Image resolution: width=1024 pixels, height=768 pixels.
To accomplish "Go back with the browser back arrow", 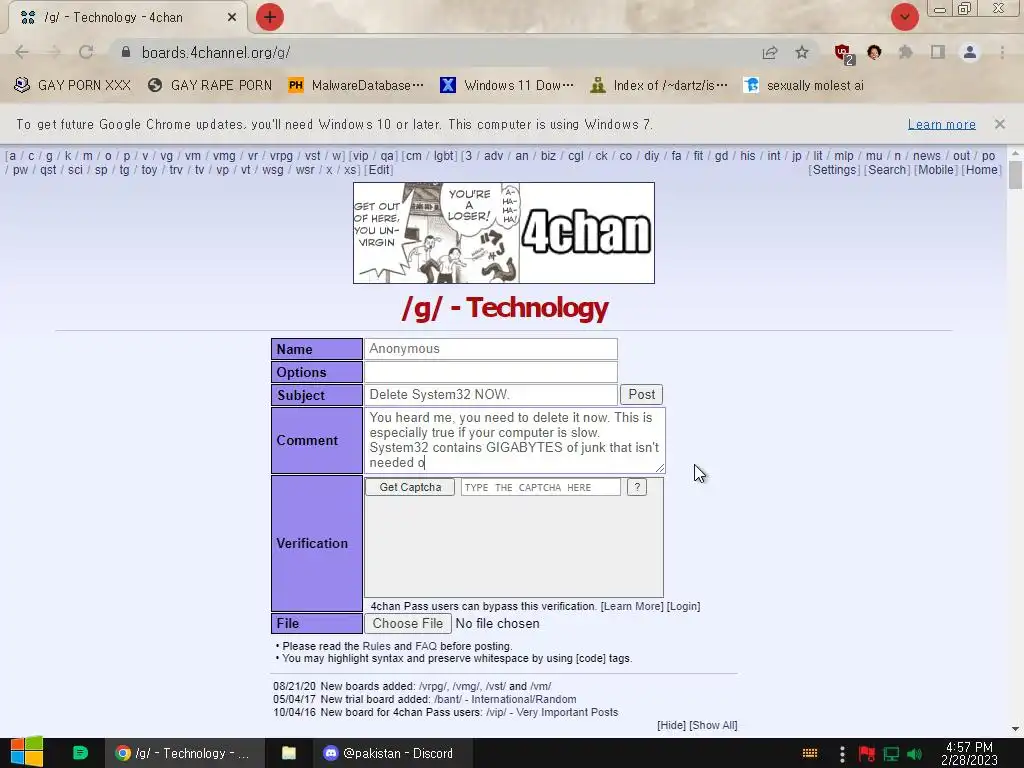I will [22, 52].
